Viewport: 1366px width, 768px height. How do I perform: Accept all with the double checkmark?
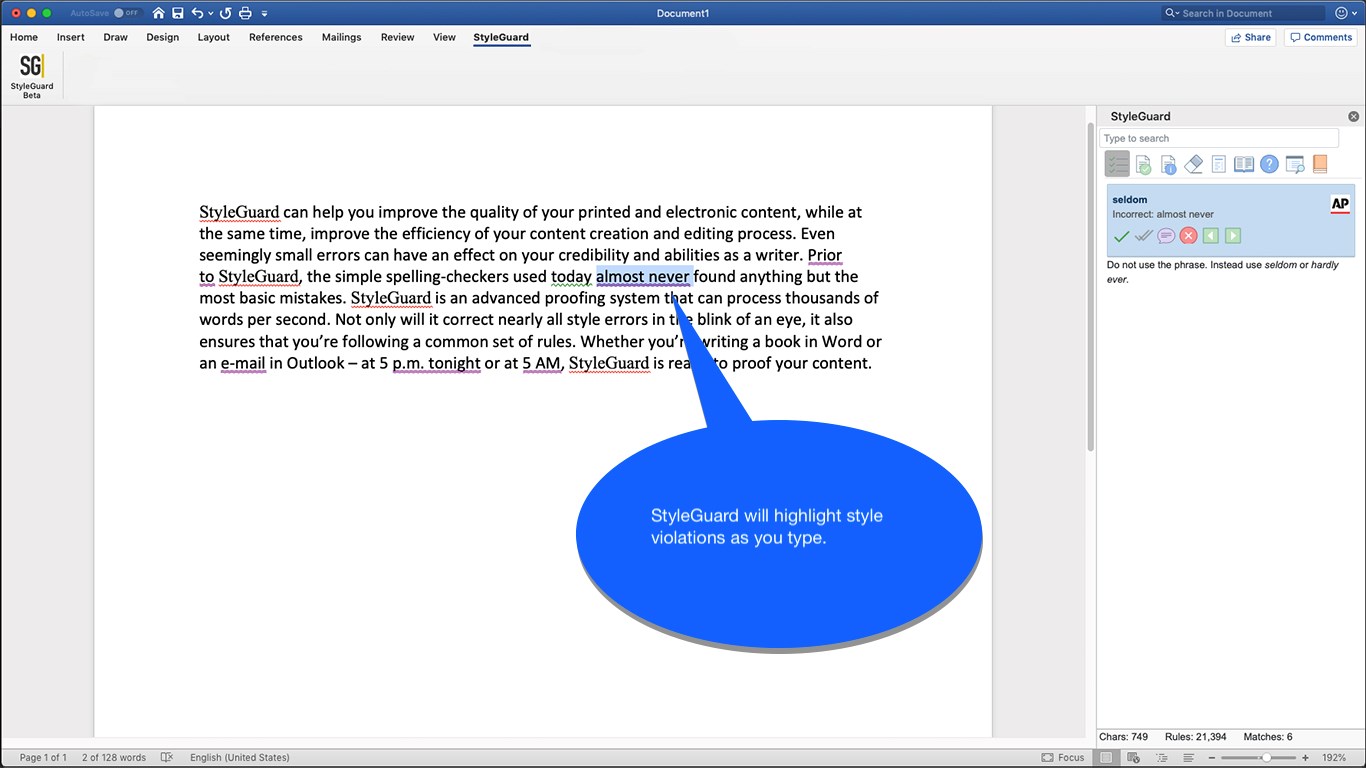click(1144, 236)
